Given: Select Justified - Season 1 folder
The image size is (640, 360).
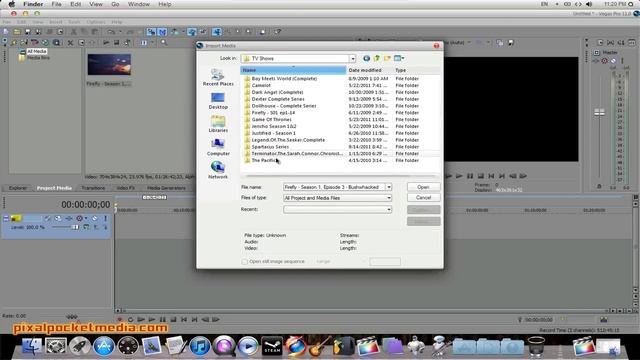Looking at the screenshot, I should tap(273, 133).
